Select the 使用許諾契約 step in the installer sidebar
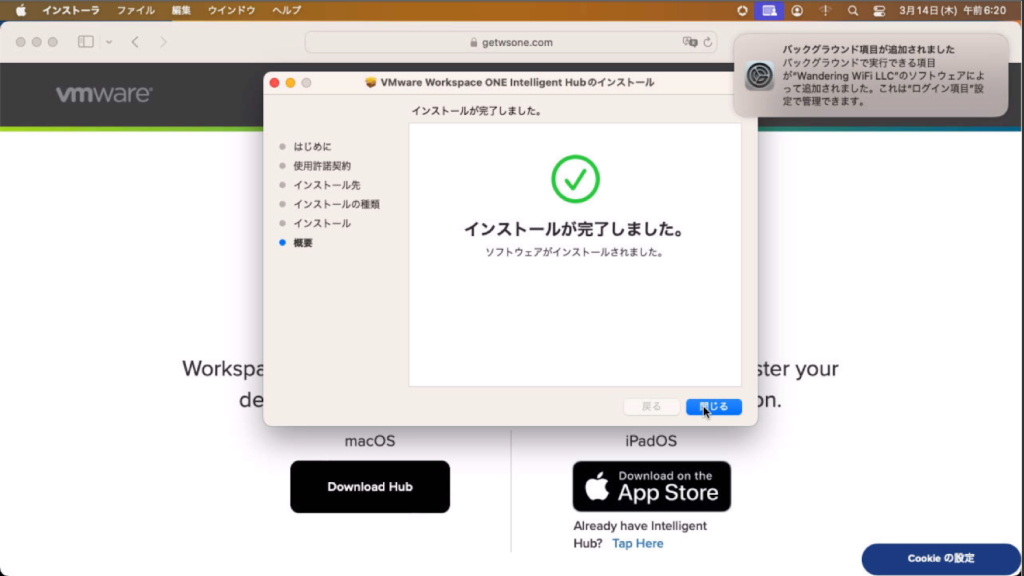1024x576 pixels. click(x=322, y=166)
